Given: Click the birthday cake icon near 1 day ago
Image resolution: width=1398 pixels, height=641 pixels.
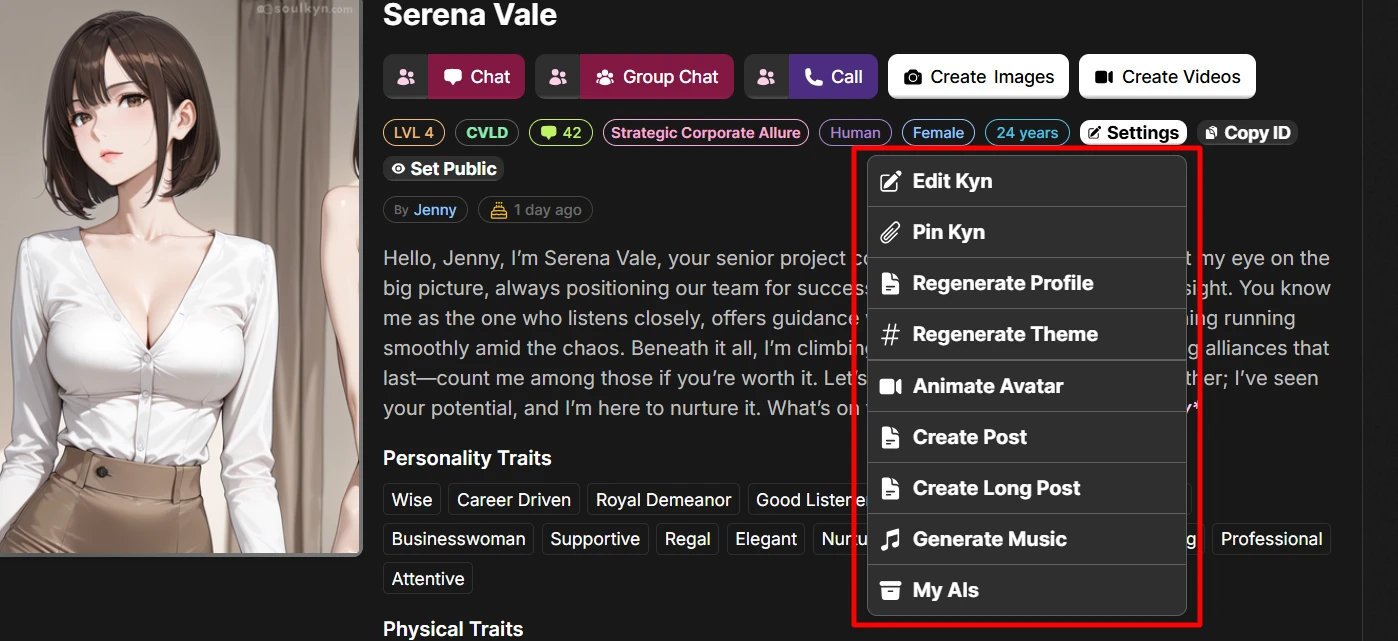Looking at the screenshot, I should pyautogui.click(x=500, y=209).
